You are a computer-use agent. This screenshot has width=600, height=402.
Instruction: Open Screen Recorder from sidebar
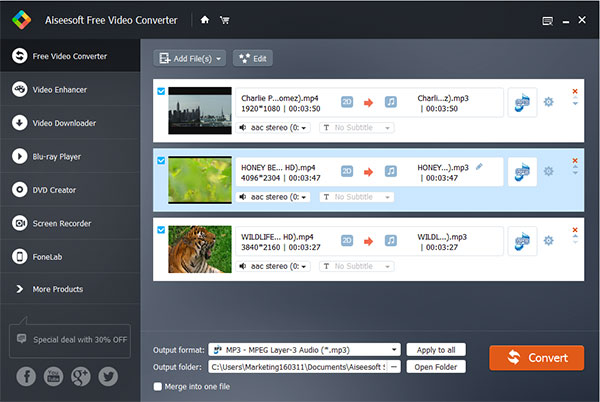tap(70, 223)
